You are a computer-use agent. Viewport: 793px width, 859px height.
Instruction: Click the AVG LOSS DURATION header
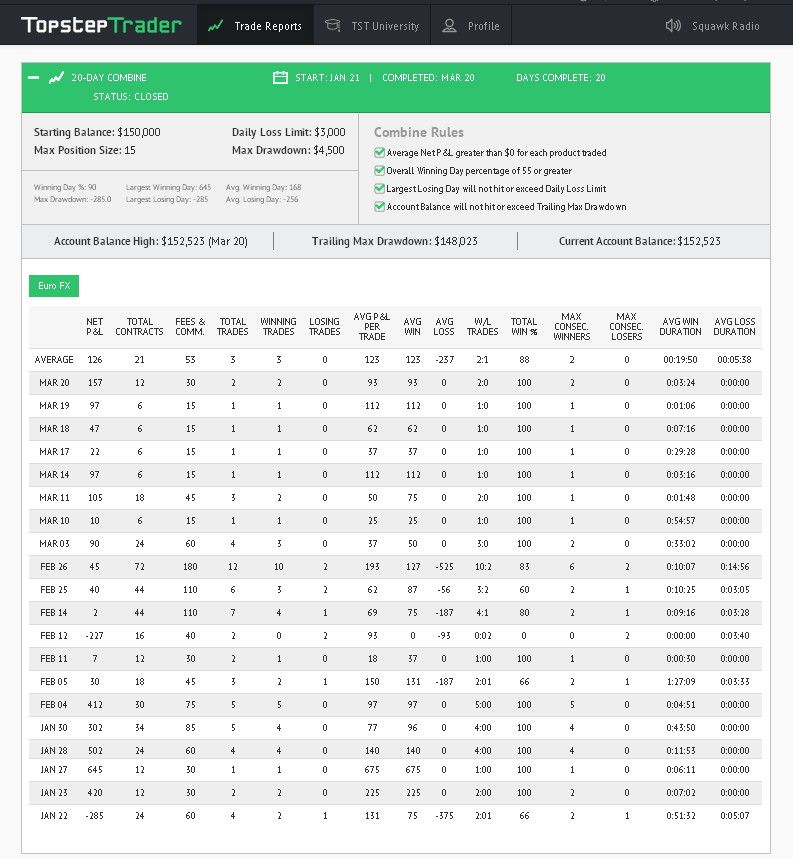click(734, 327)
